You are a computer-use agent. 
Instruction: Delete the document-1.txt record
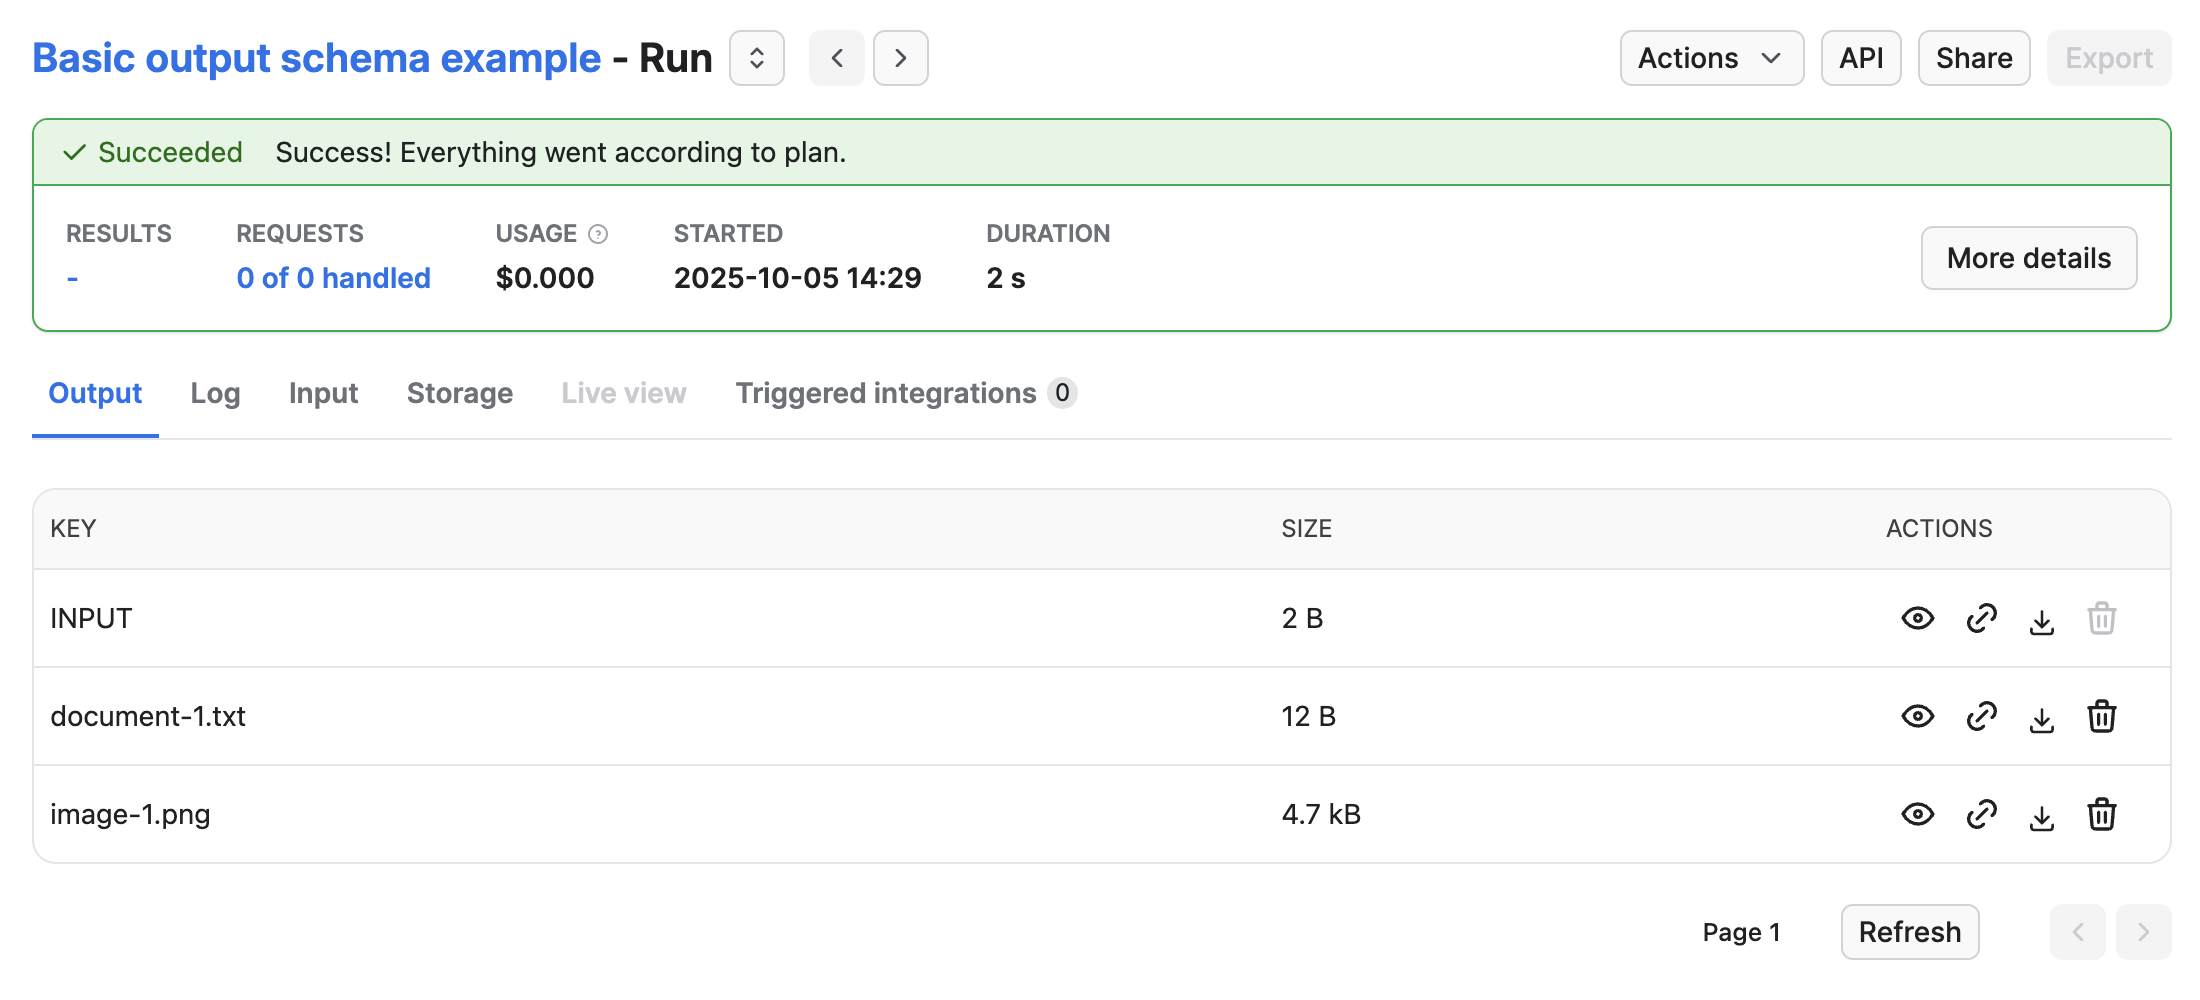2101,716
